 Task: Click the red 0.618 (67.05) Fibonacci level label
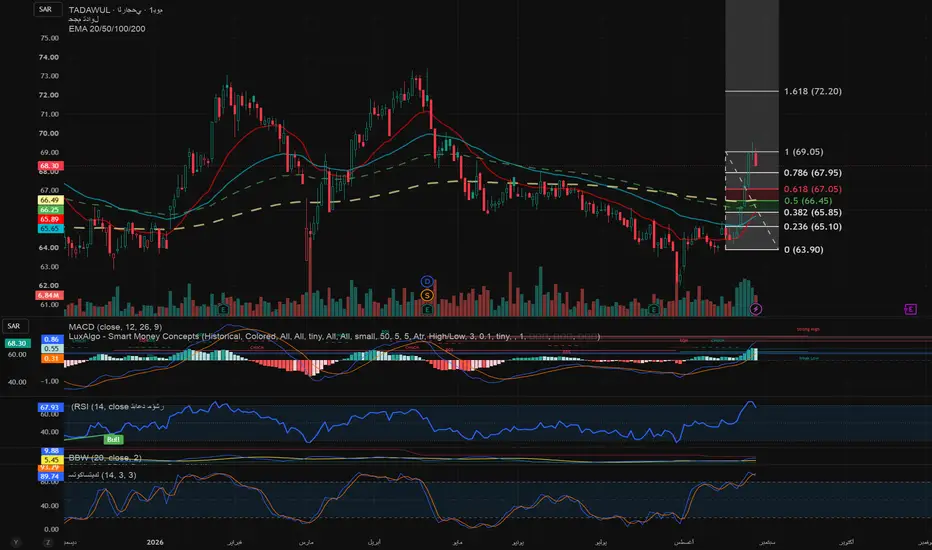[x=813, y=189]
